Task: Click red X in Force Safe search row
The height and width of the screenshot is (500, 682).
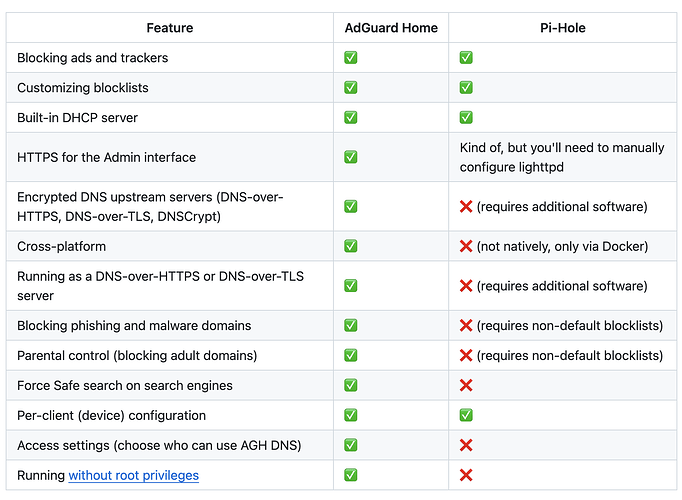Action: point(466,385)
